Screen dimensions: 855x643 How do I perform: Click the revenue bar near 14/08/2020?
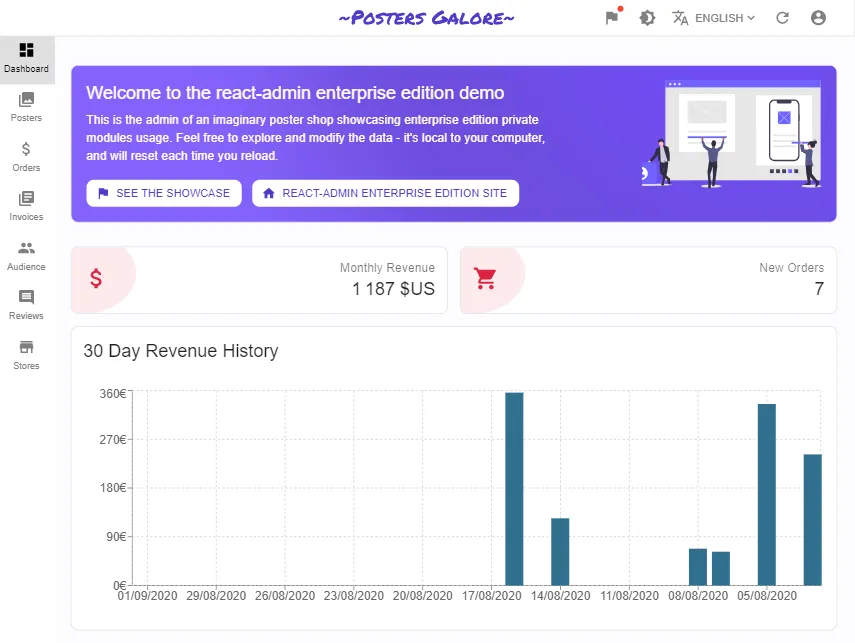(x=560, y=551)
